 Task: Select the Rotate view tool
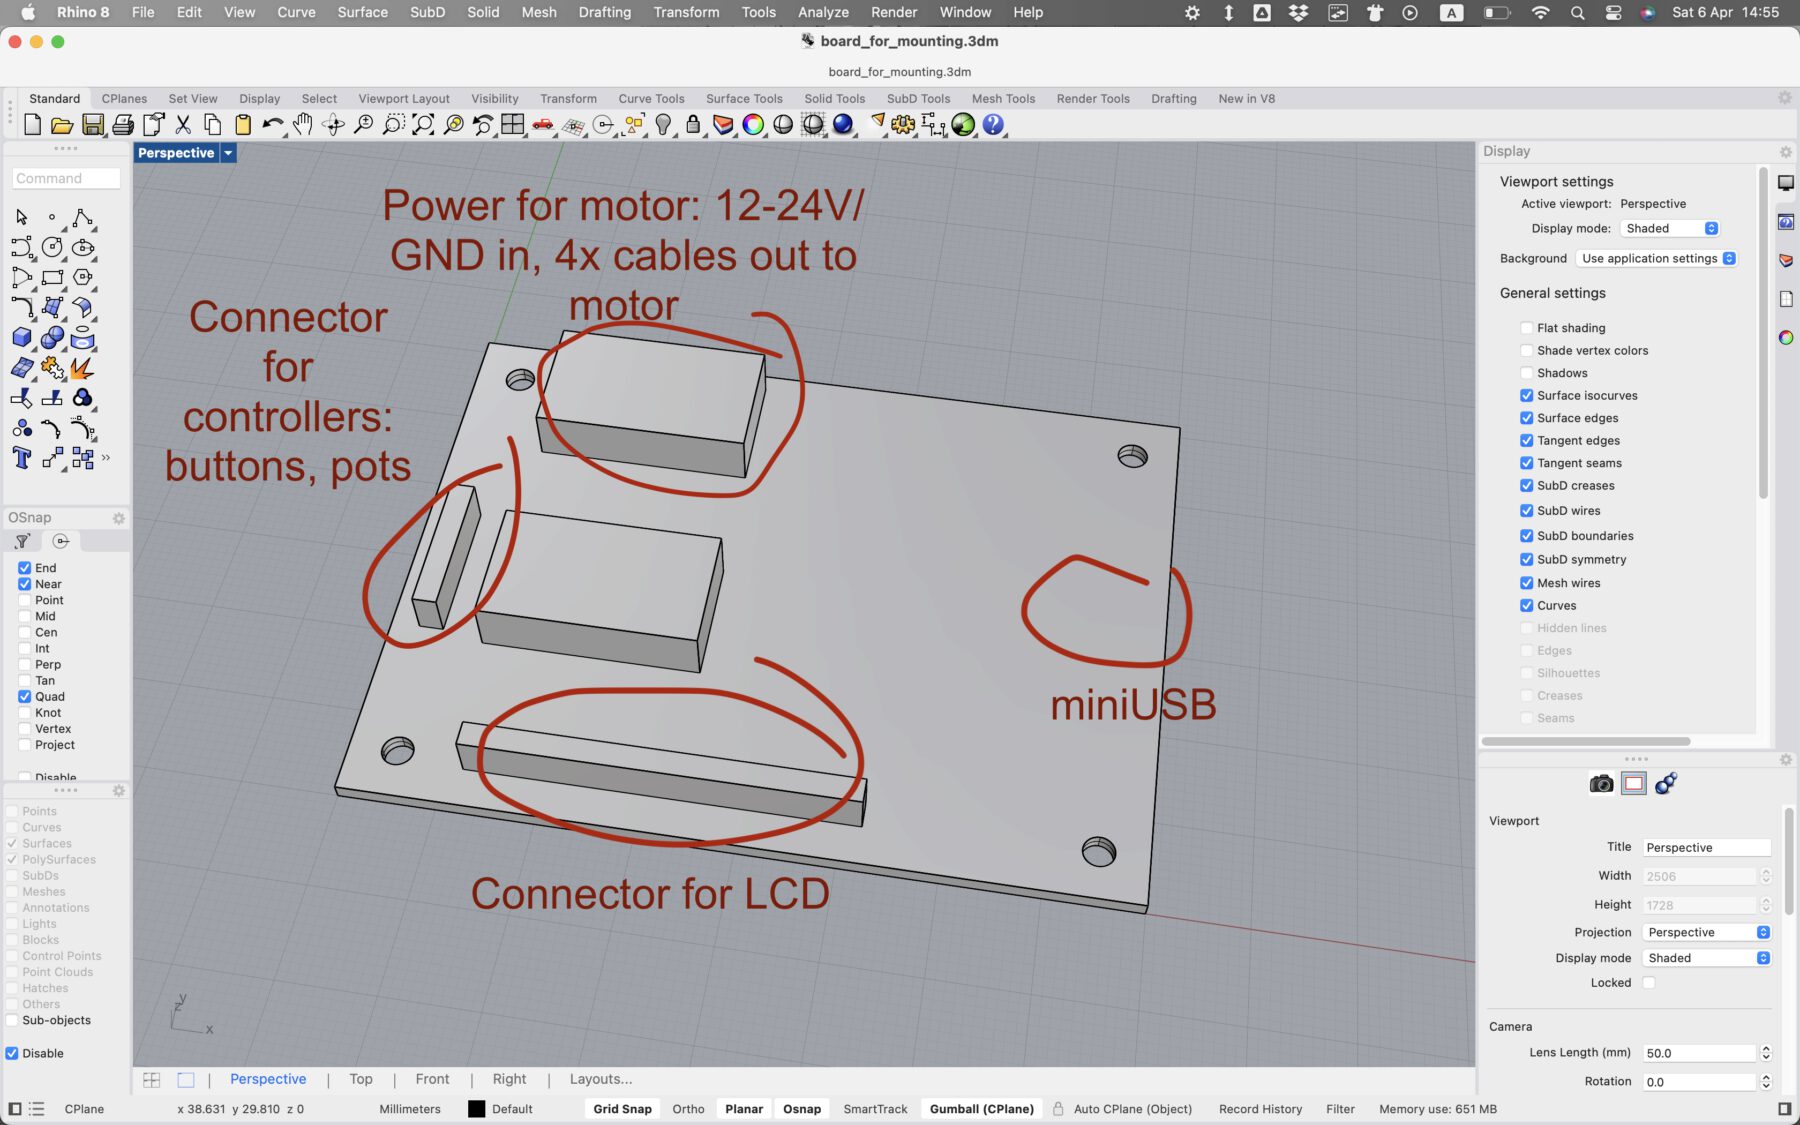(333, 124)
